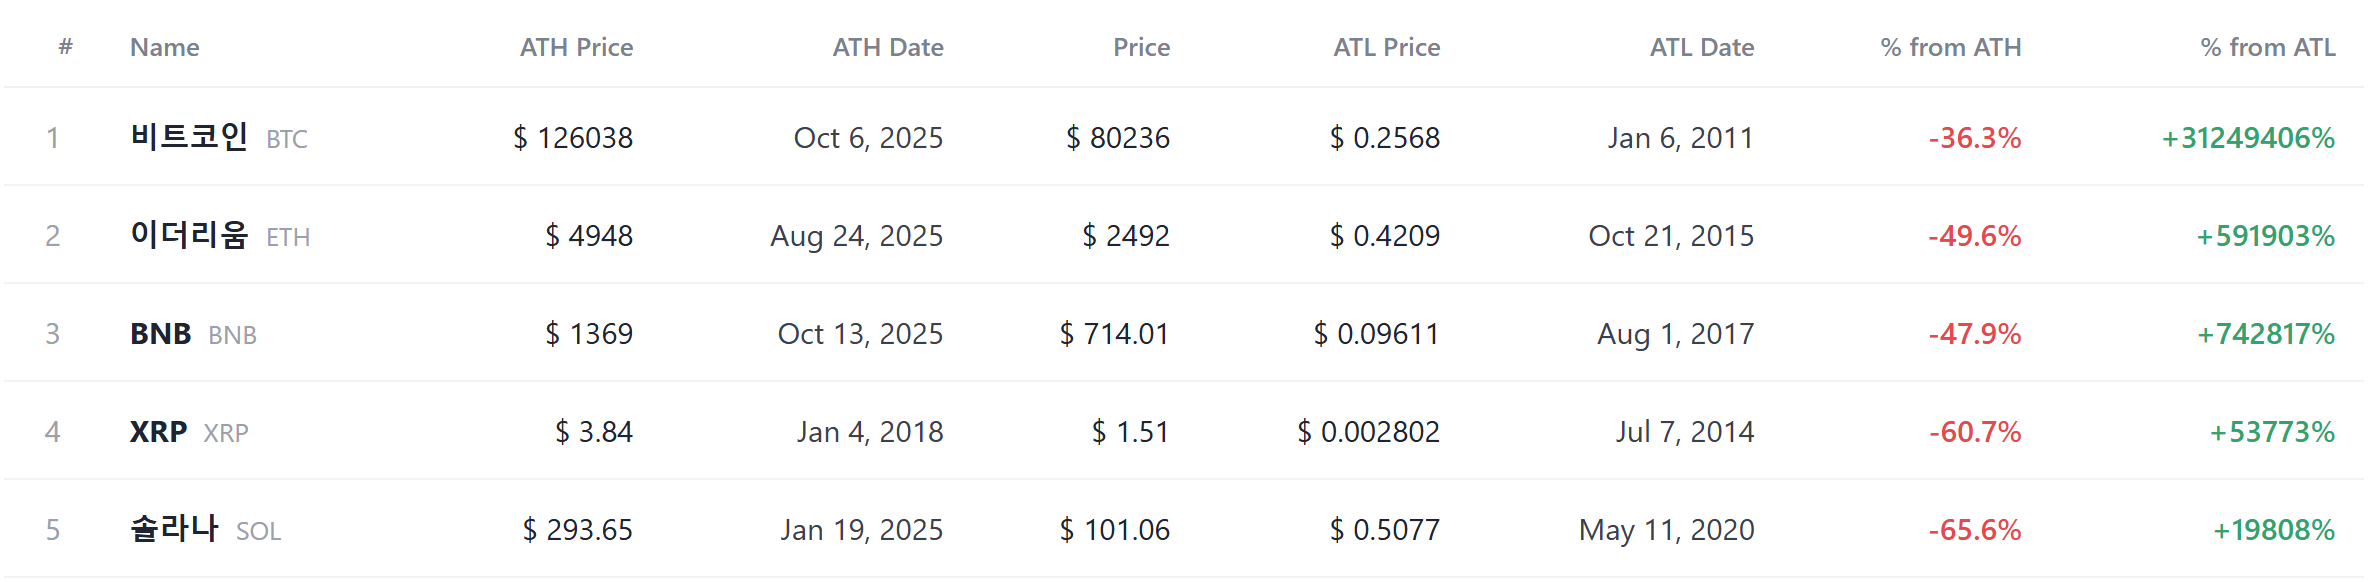The image size is (2368, 582).
Task: Click Solana's ATL date May 11, 2020
Action: click(1666, 530)
